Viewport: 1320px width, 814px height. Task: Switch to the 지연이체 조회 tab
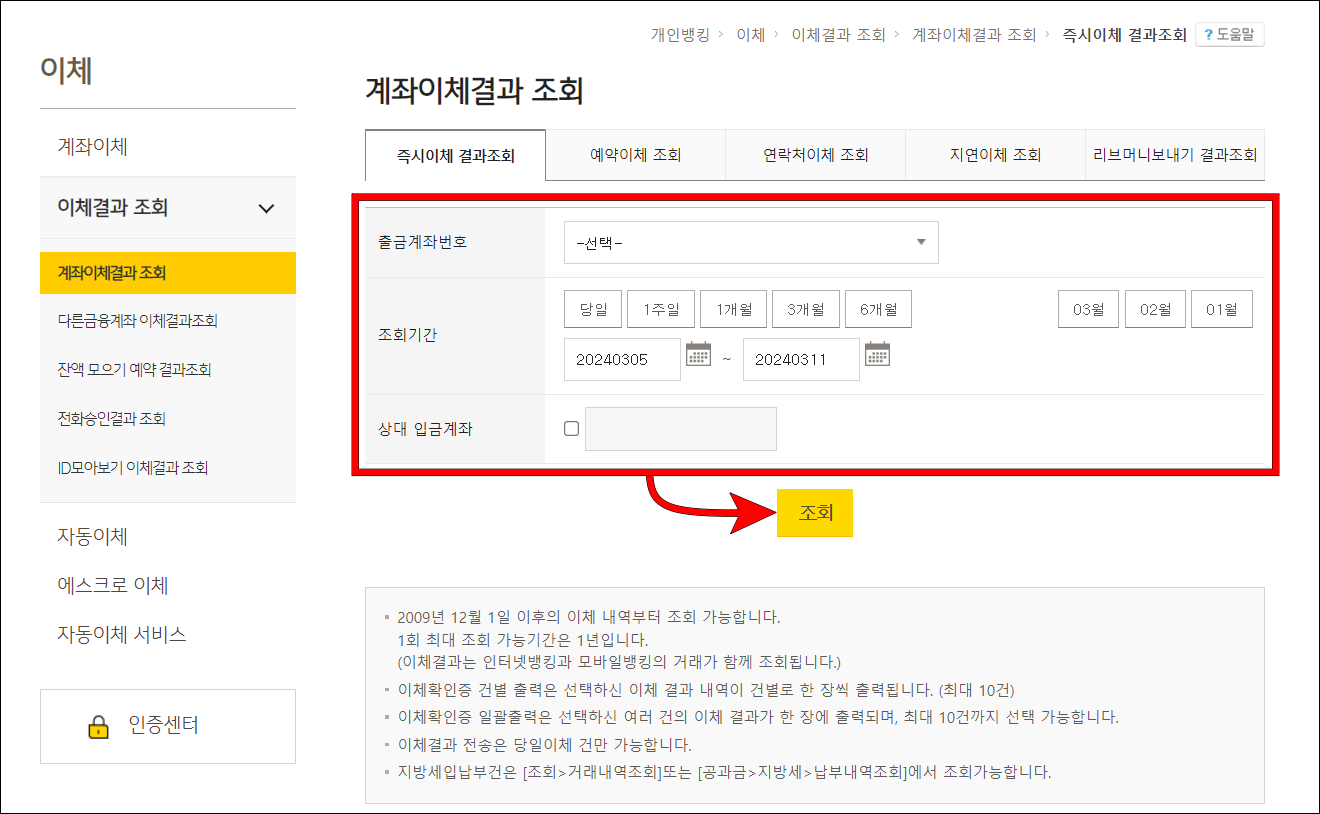point(995,155)
